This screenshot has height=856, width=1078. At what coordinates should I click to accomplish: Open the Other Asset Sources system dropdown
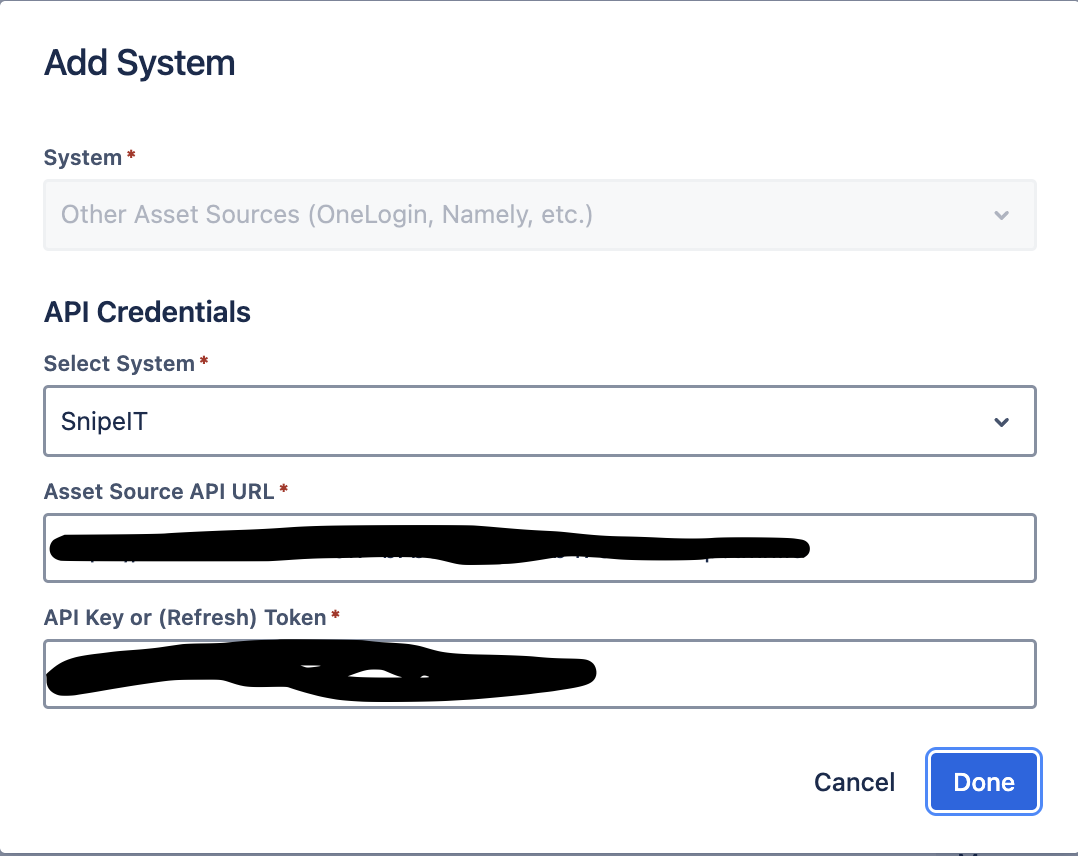pos(540,215)
